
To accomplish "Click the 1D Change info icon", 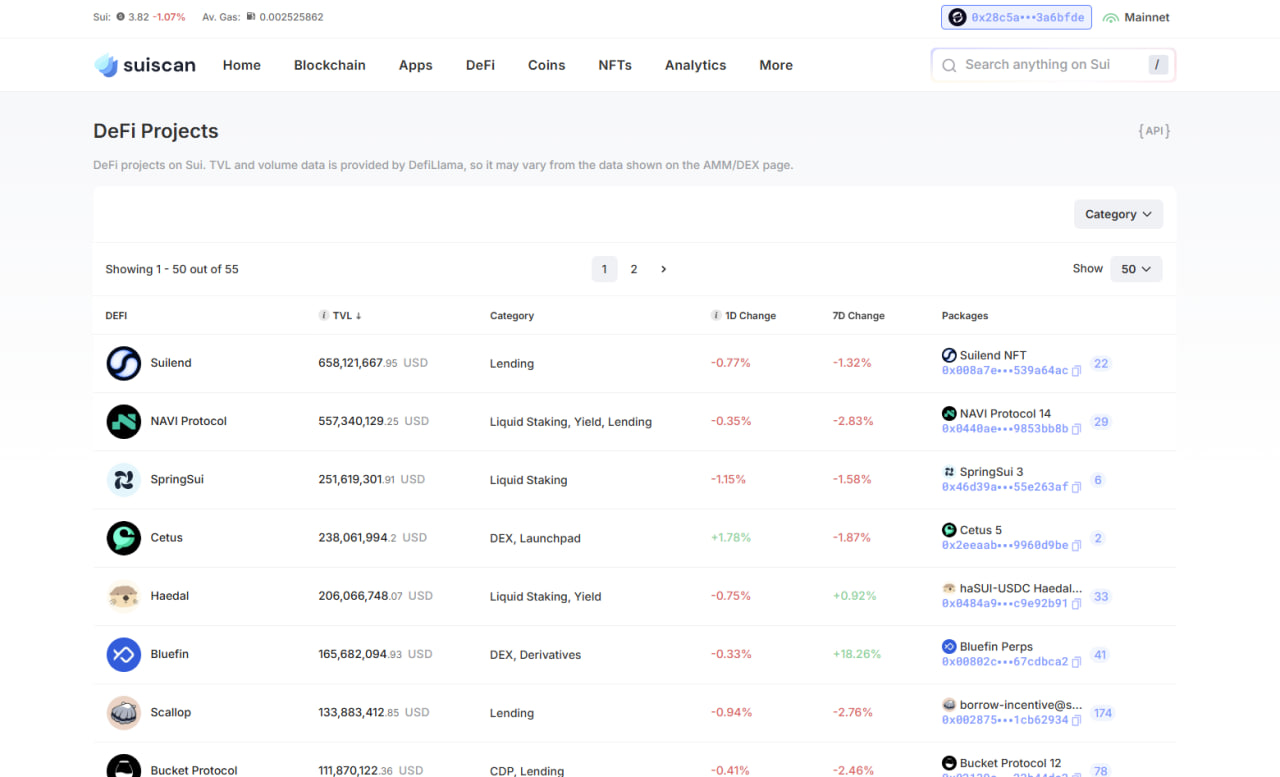I will tap(716, 316).
